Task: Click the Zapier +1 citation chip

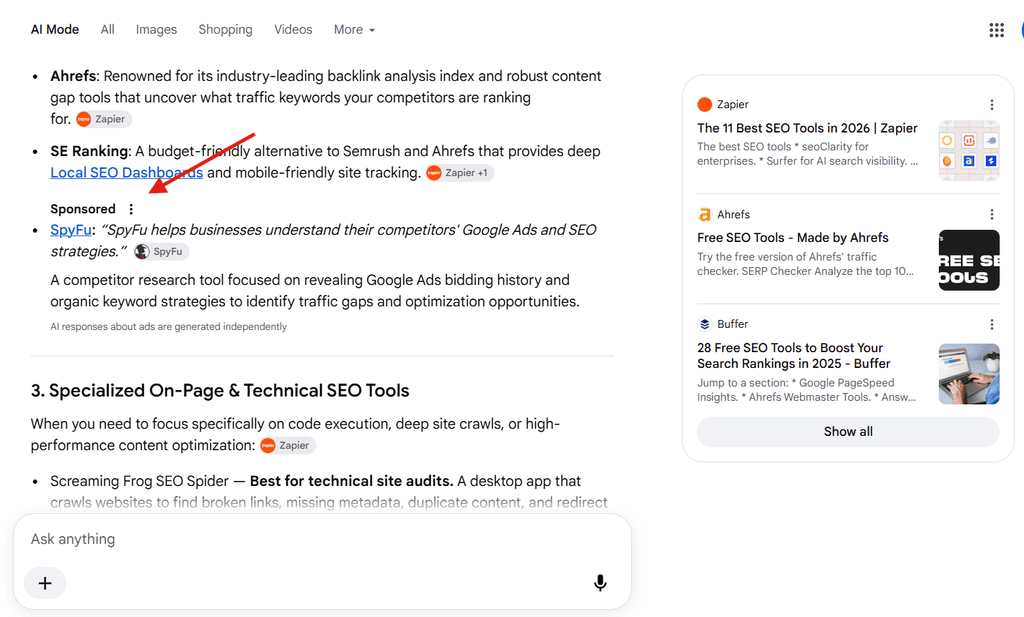Action: pyautogui.click(x=459, y=173)
